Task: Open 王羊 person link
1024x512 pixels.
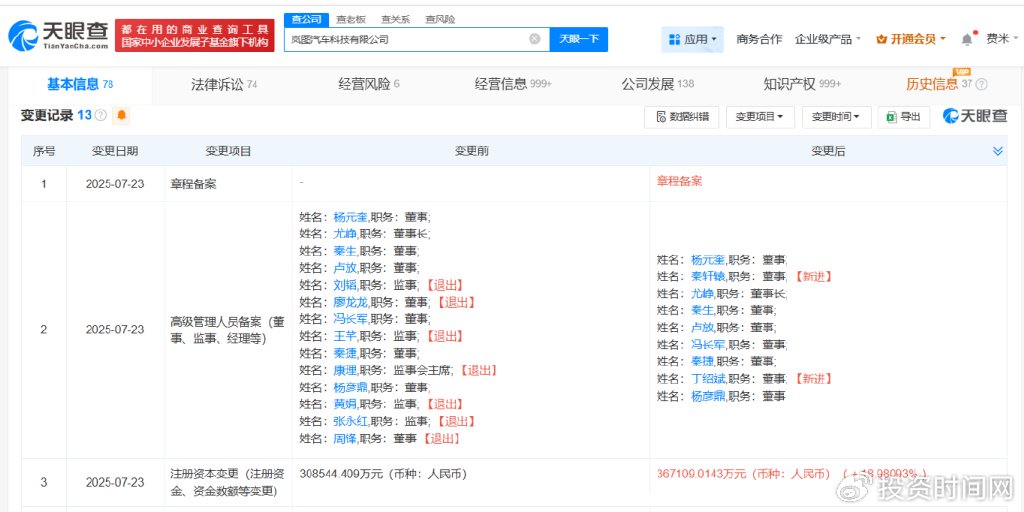Action: pos(345,336)
